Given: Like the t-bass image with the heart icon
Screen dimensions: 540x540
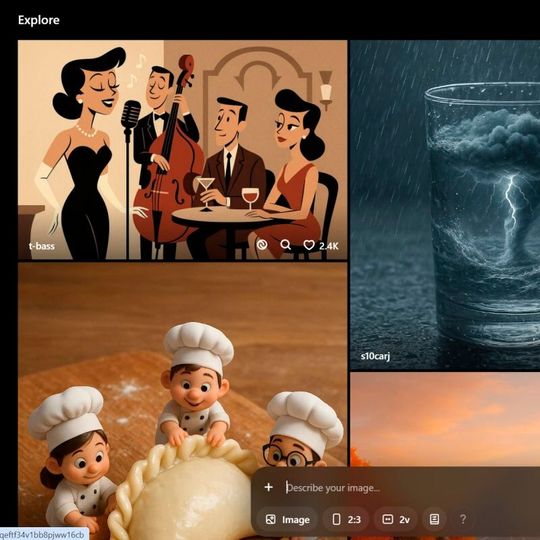Looking at the screenshot, I should [309, 245].
